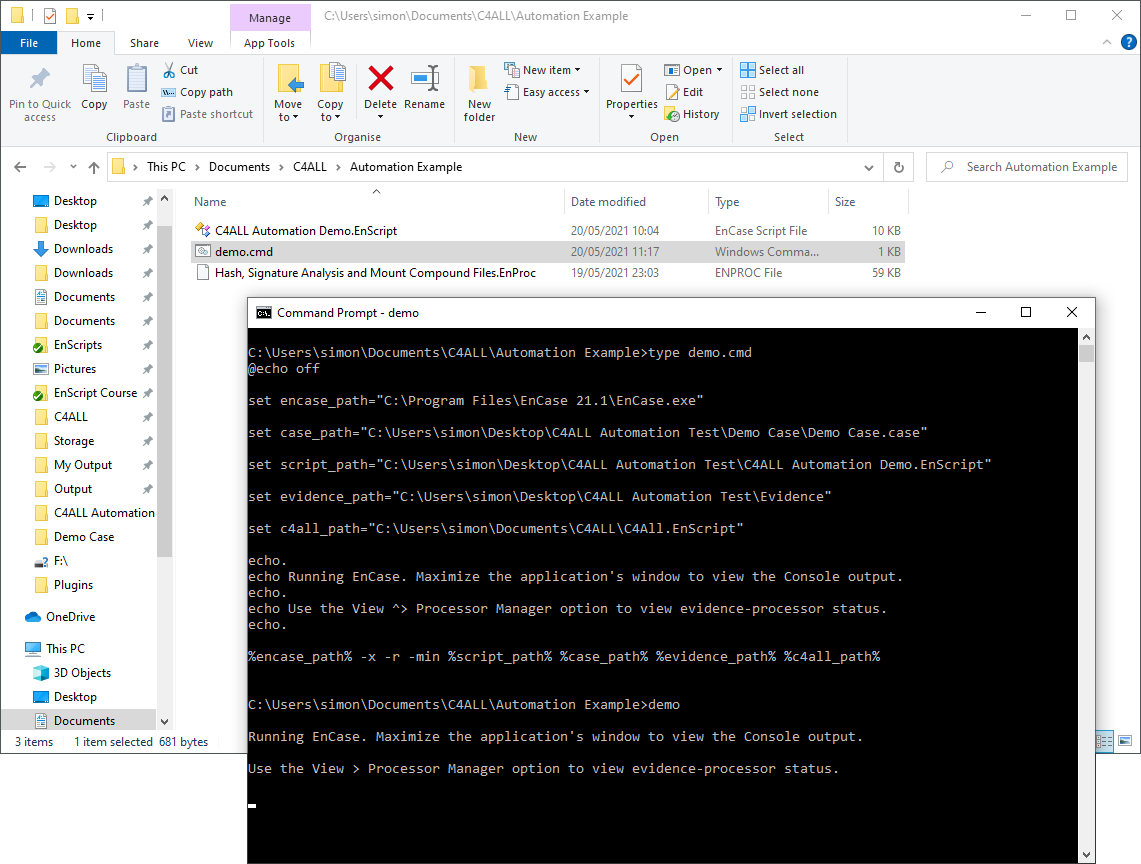Open the App Tools tab
Image resolution: width=1141 pixels, height=864 pixels.
click(269, 43)
